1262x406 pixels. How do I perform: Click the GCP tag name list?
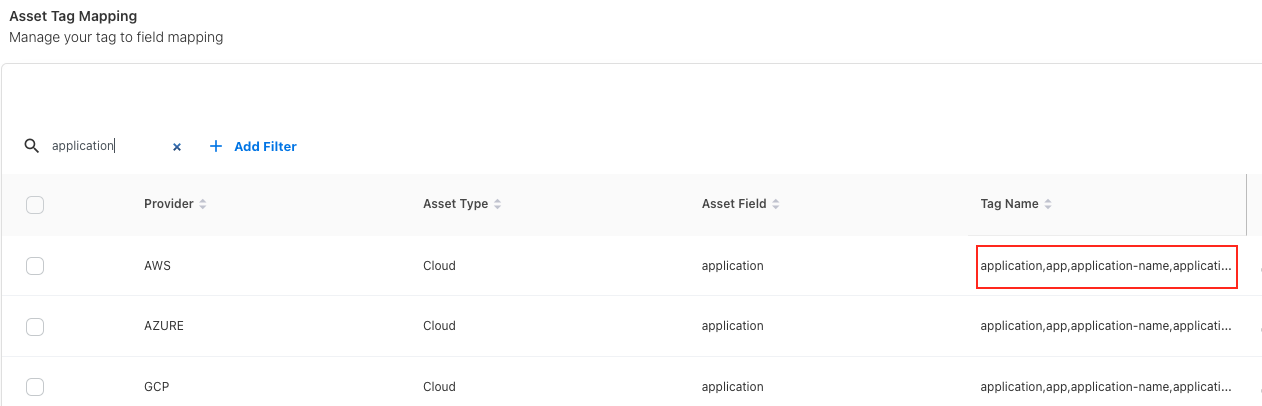(x=1106, y=386)
